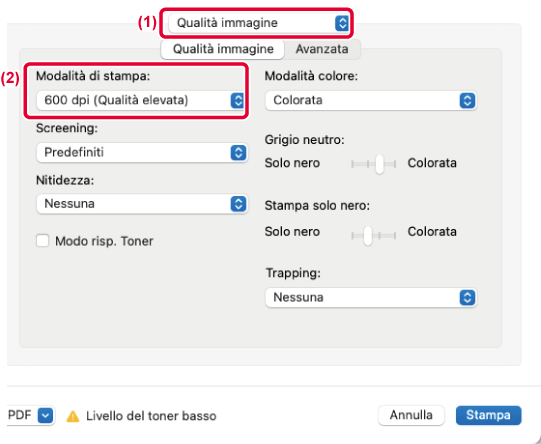Click the arrows icon of Trapping menu
This screenshot has width=541, height=444.
[x=467, y=297]
